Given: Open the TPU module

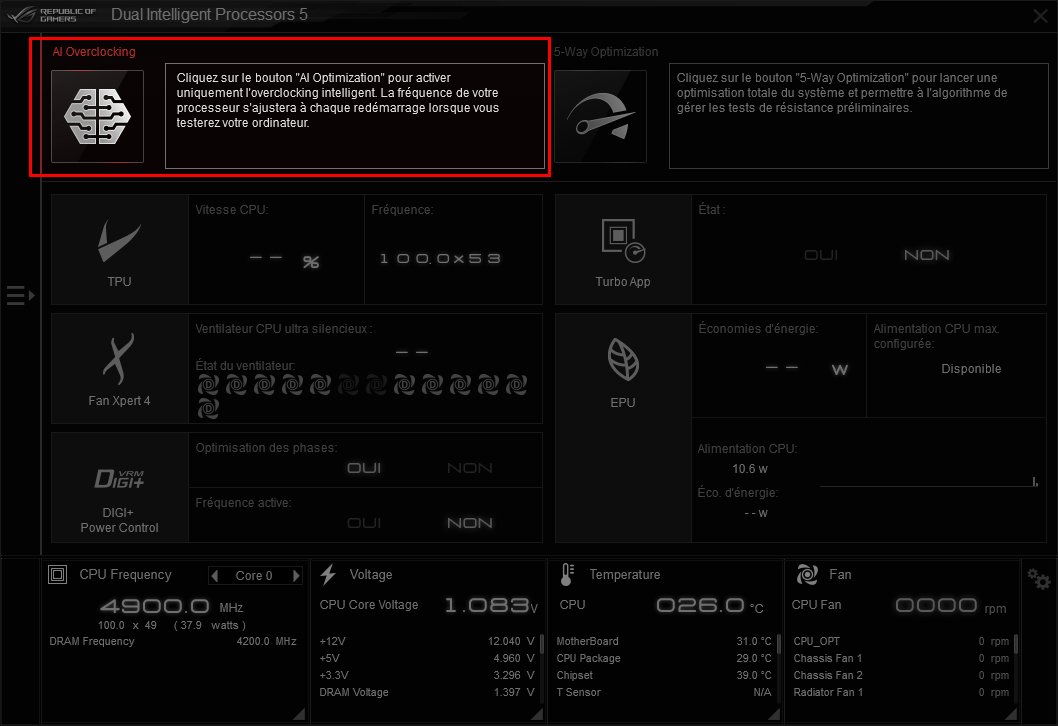Looking at the screenshot, I should tap(119, 249).
